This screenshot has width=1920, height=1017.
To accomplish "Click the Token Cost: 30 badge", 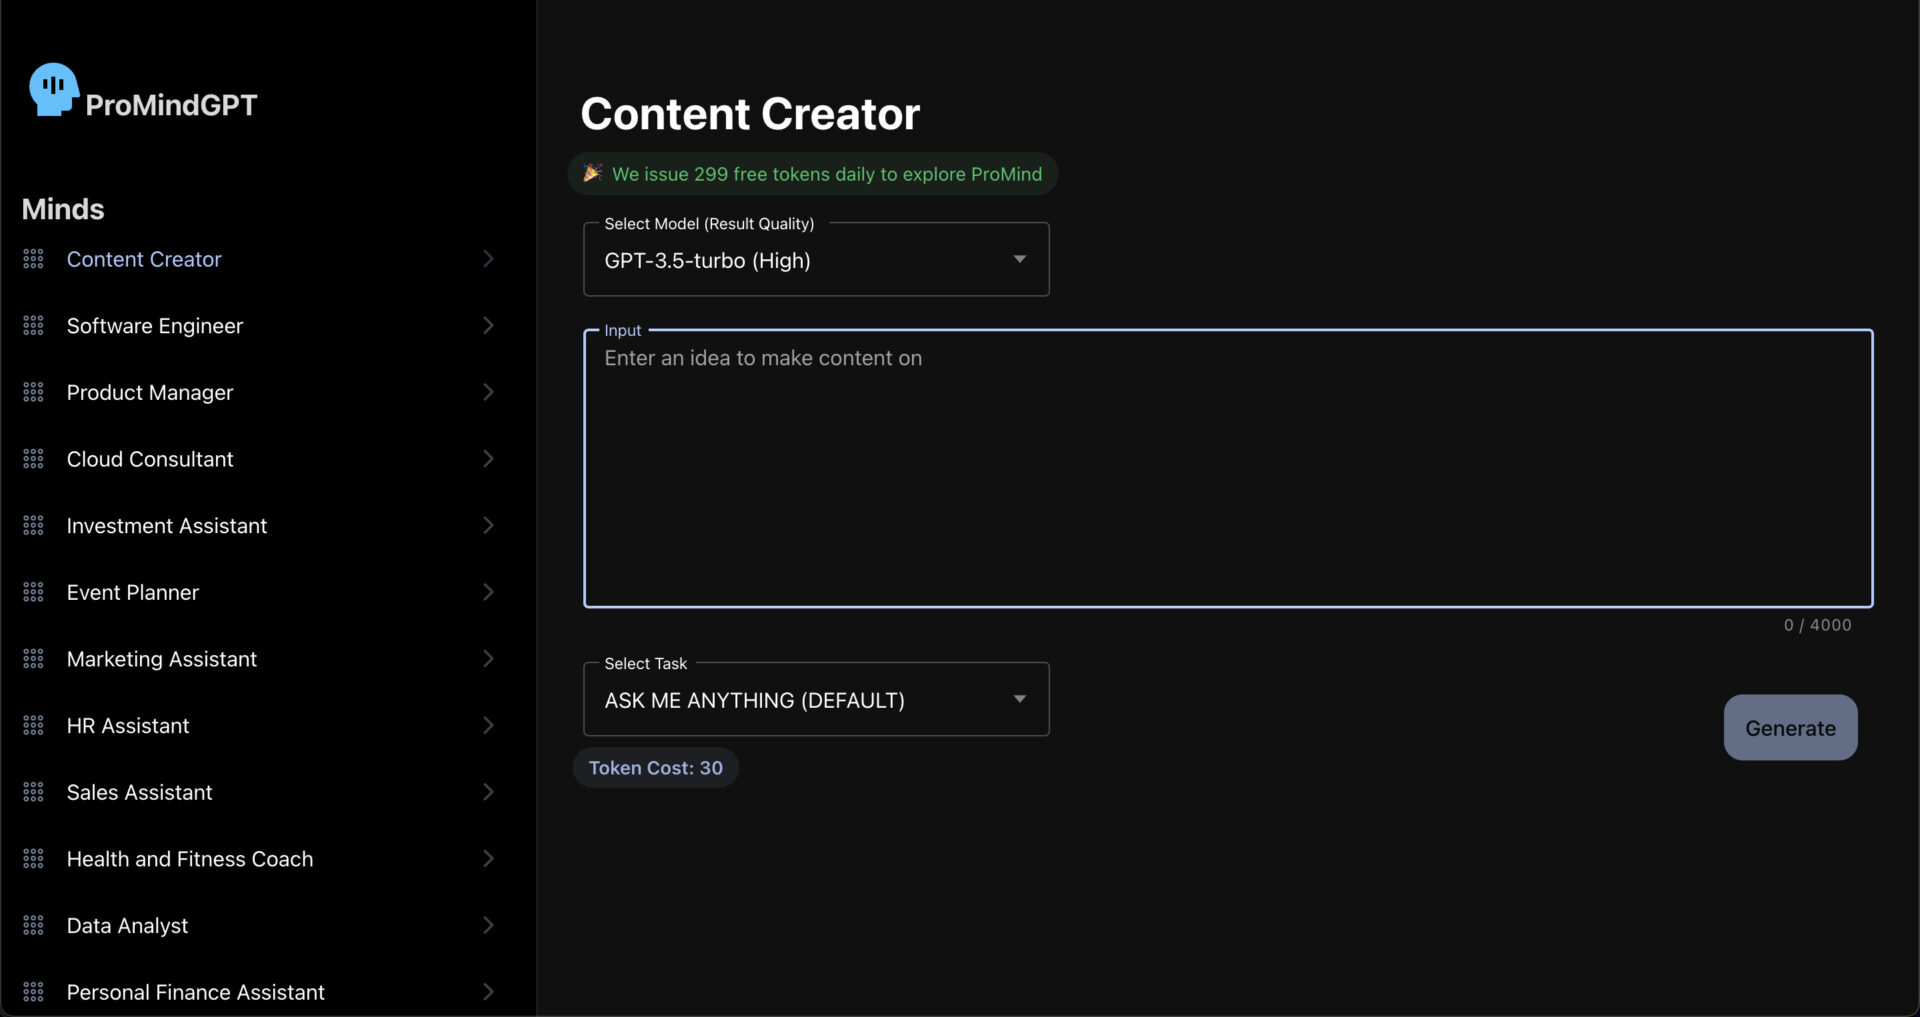I will click(x=656, y=768).
